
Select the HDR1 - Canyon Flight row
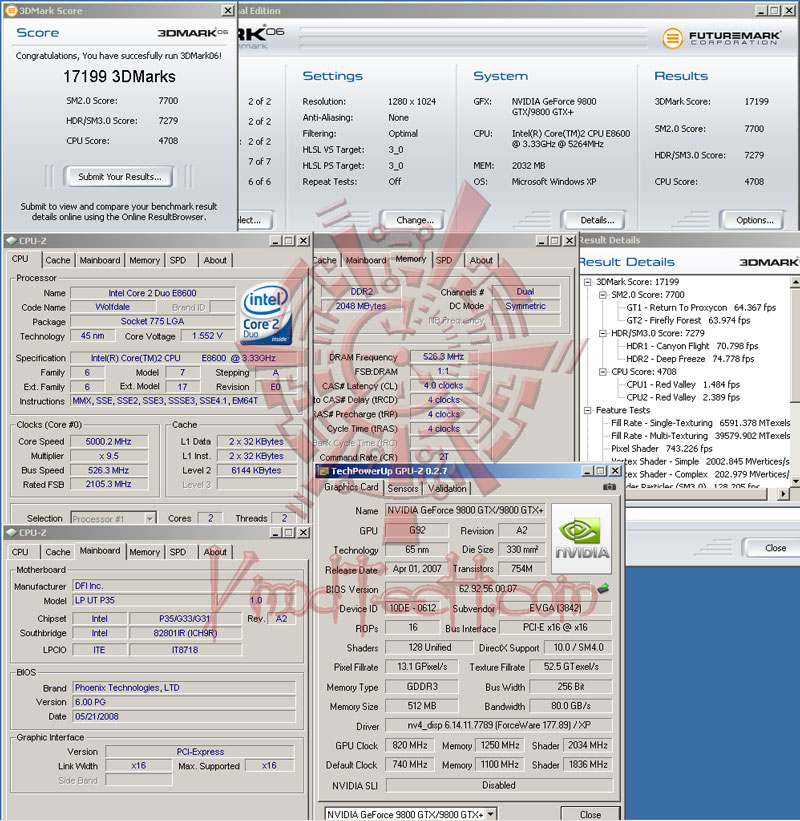692,346
